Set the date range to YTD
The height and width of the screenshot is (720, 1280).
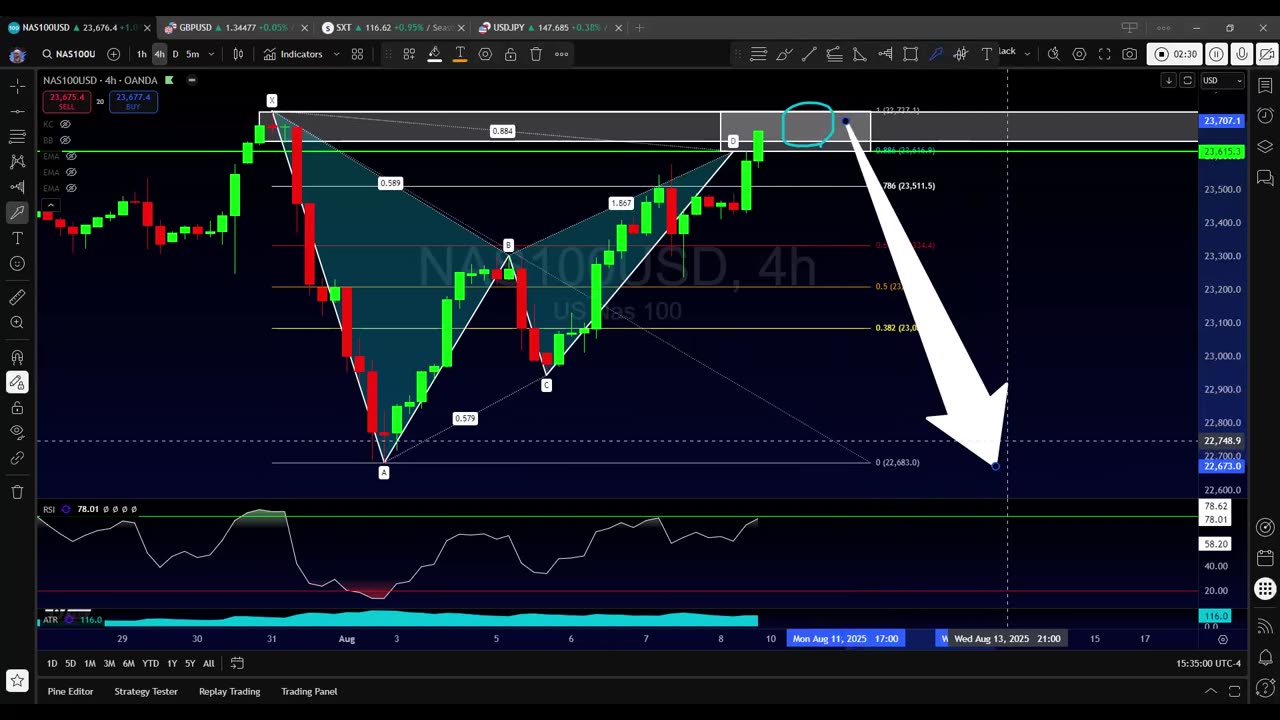point(150,663)
